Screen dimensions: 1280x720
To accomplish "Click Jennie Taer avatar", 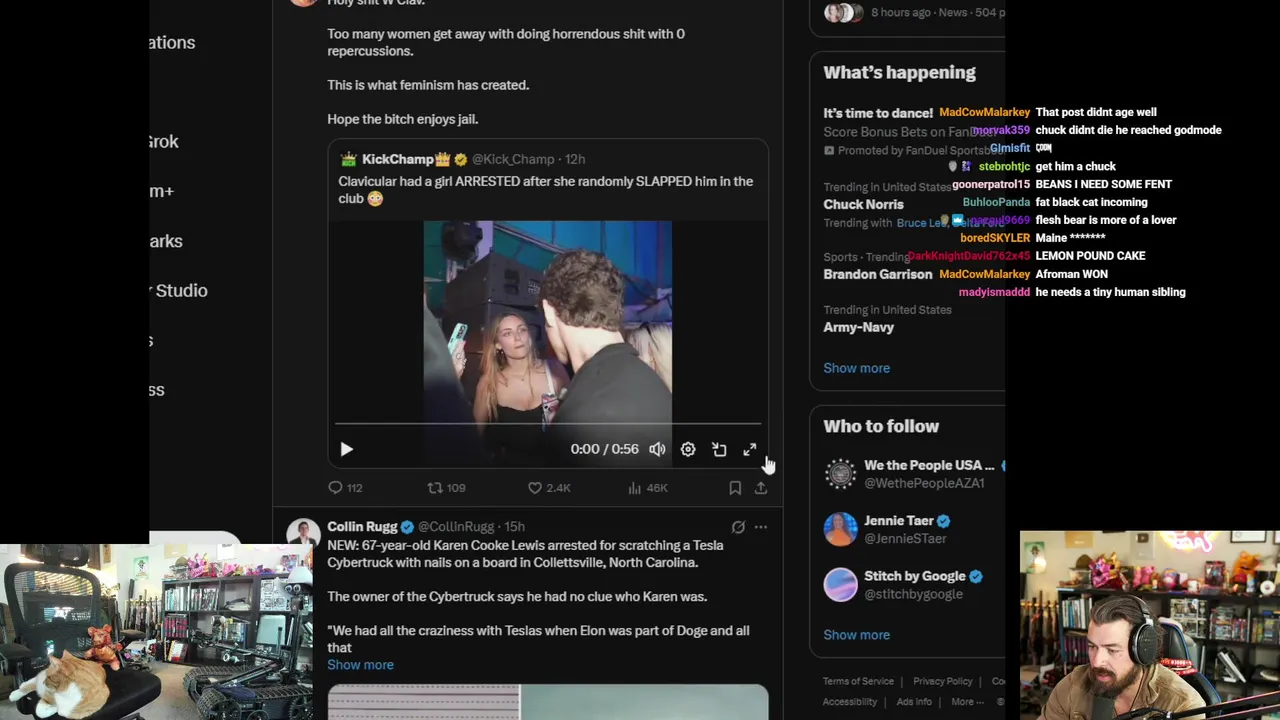I will coord(840,529).
